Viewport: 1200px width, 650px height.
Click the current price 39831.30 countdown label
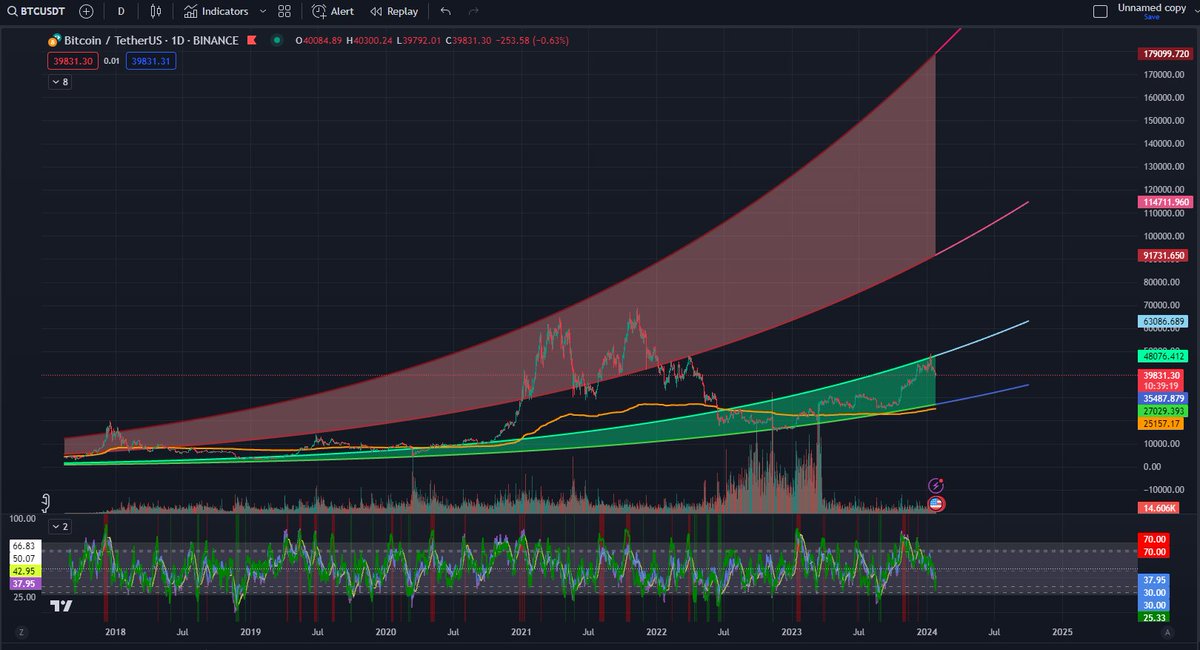[1160, 379]
